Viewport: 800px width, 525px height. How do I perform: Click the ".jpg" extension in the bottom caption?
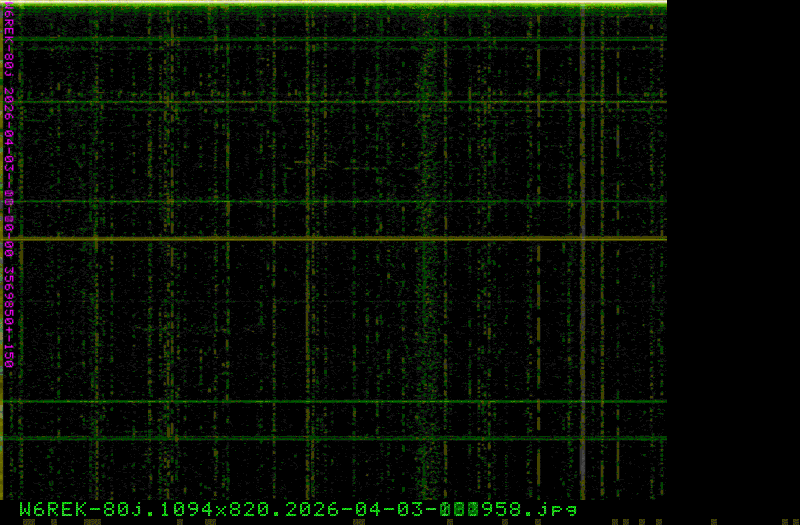click(x=558, y=508)
